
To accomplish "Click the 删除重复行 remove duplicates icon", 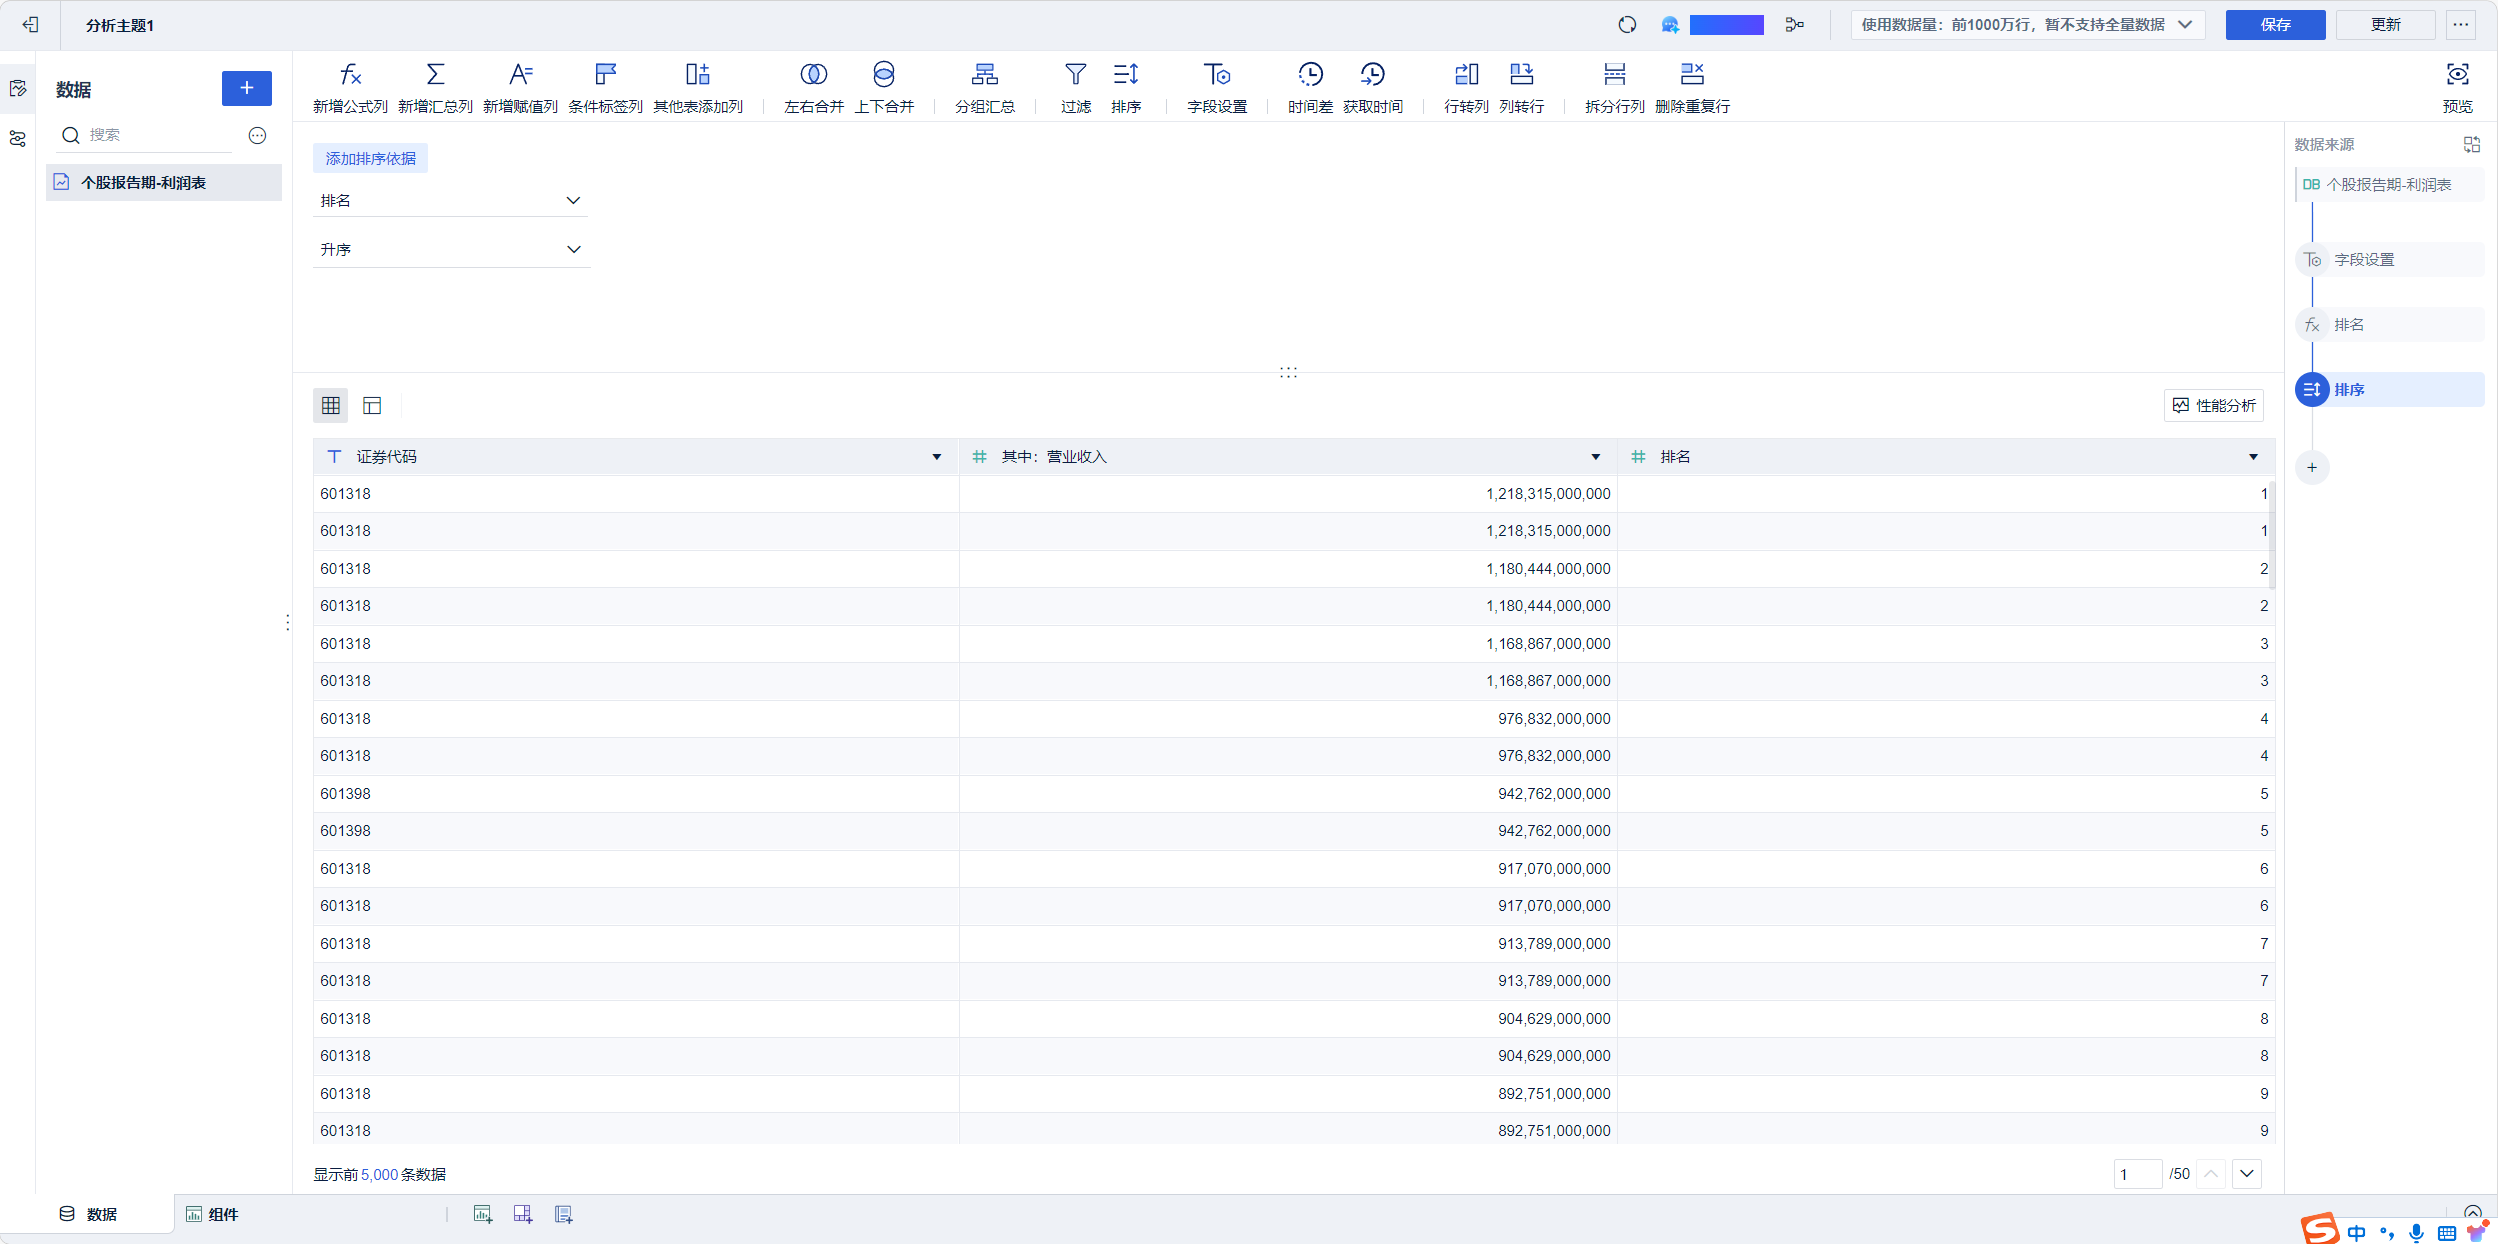I will coord(1692,75).
